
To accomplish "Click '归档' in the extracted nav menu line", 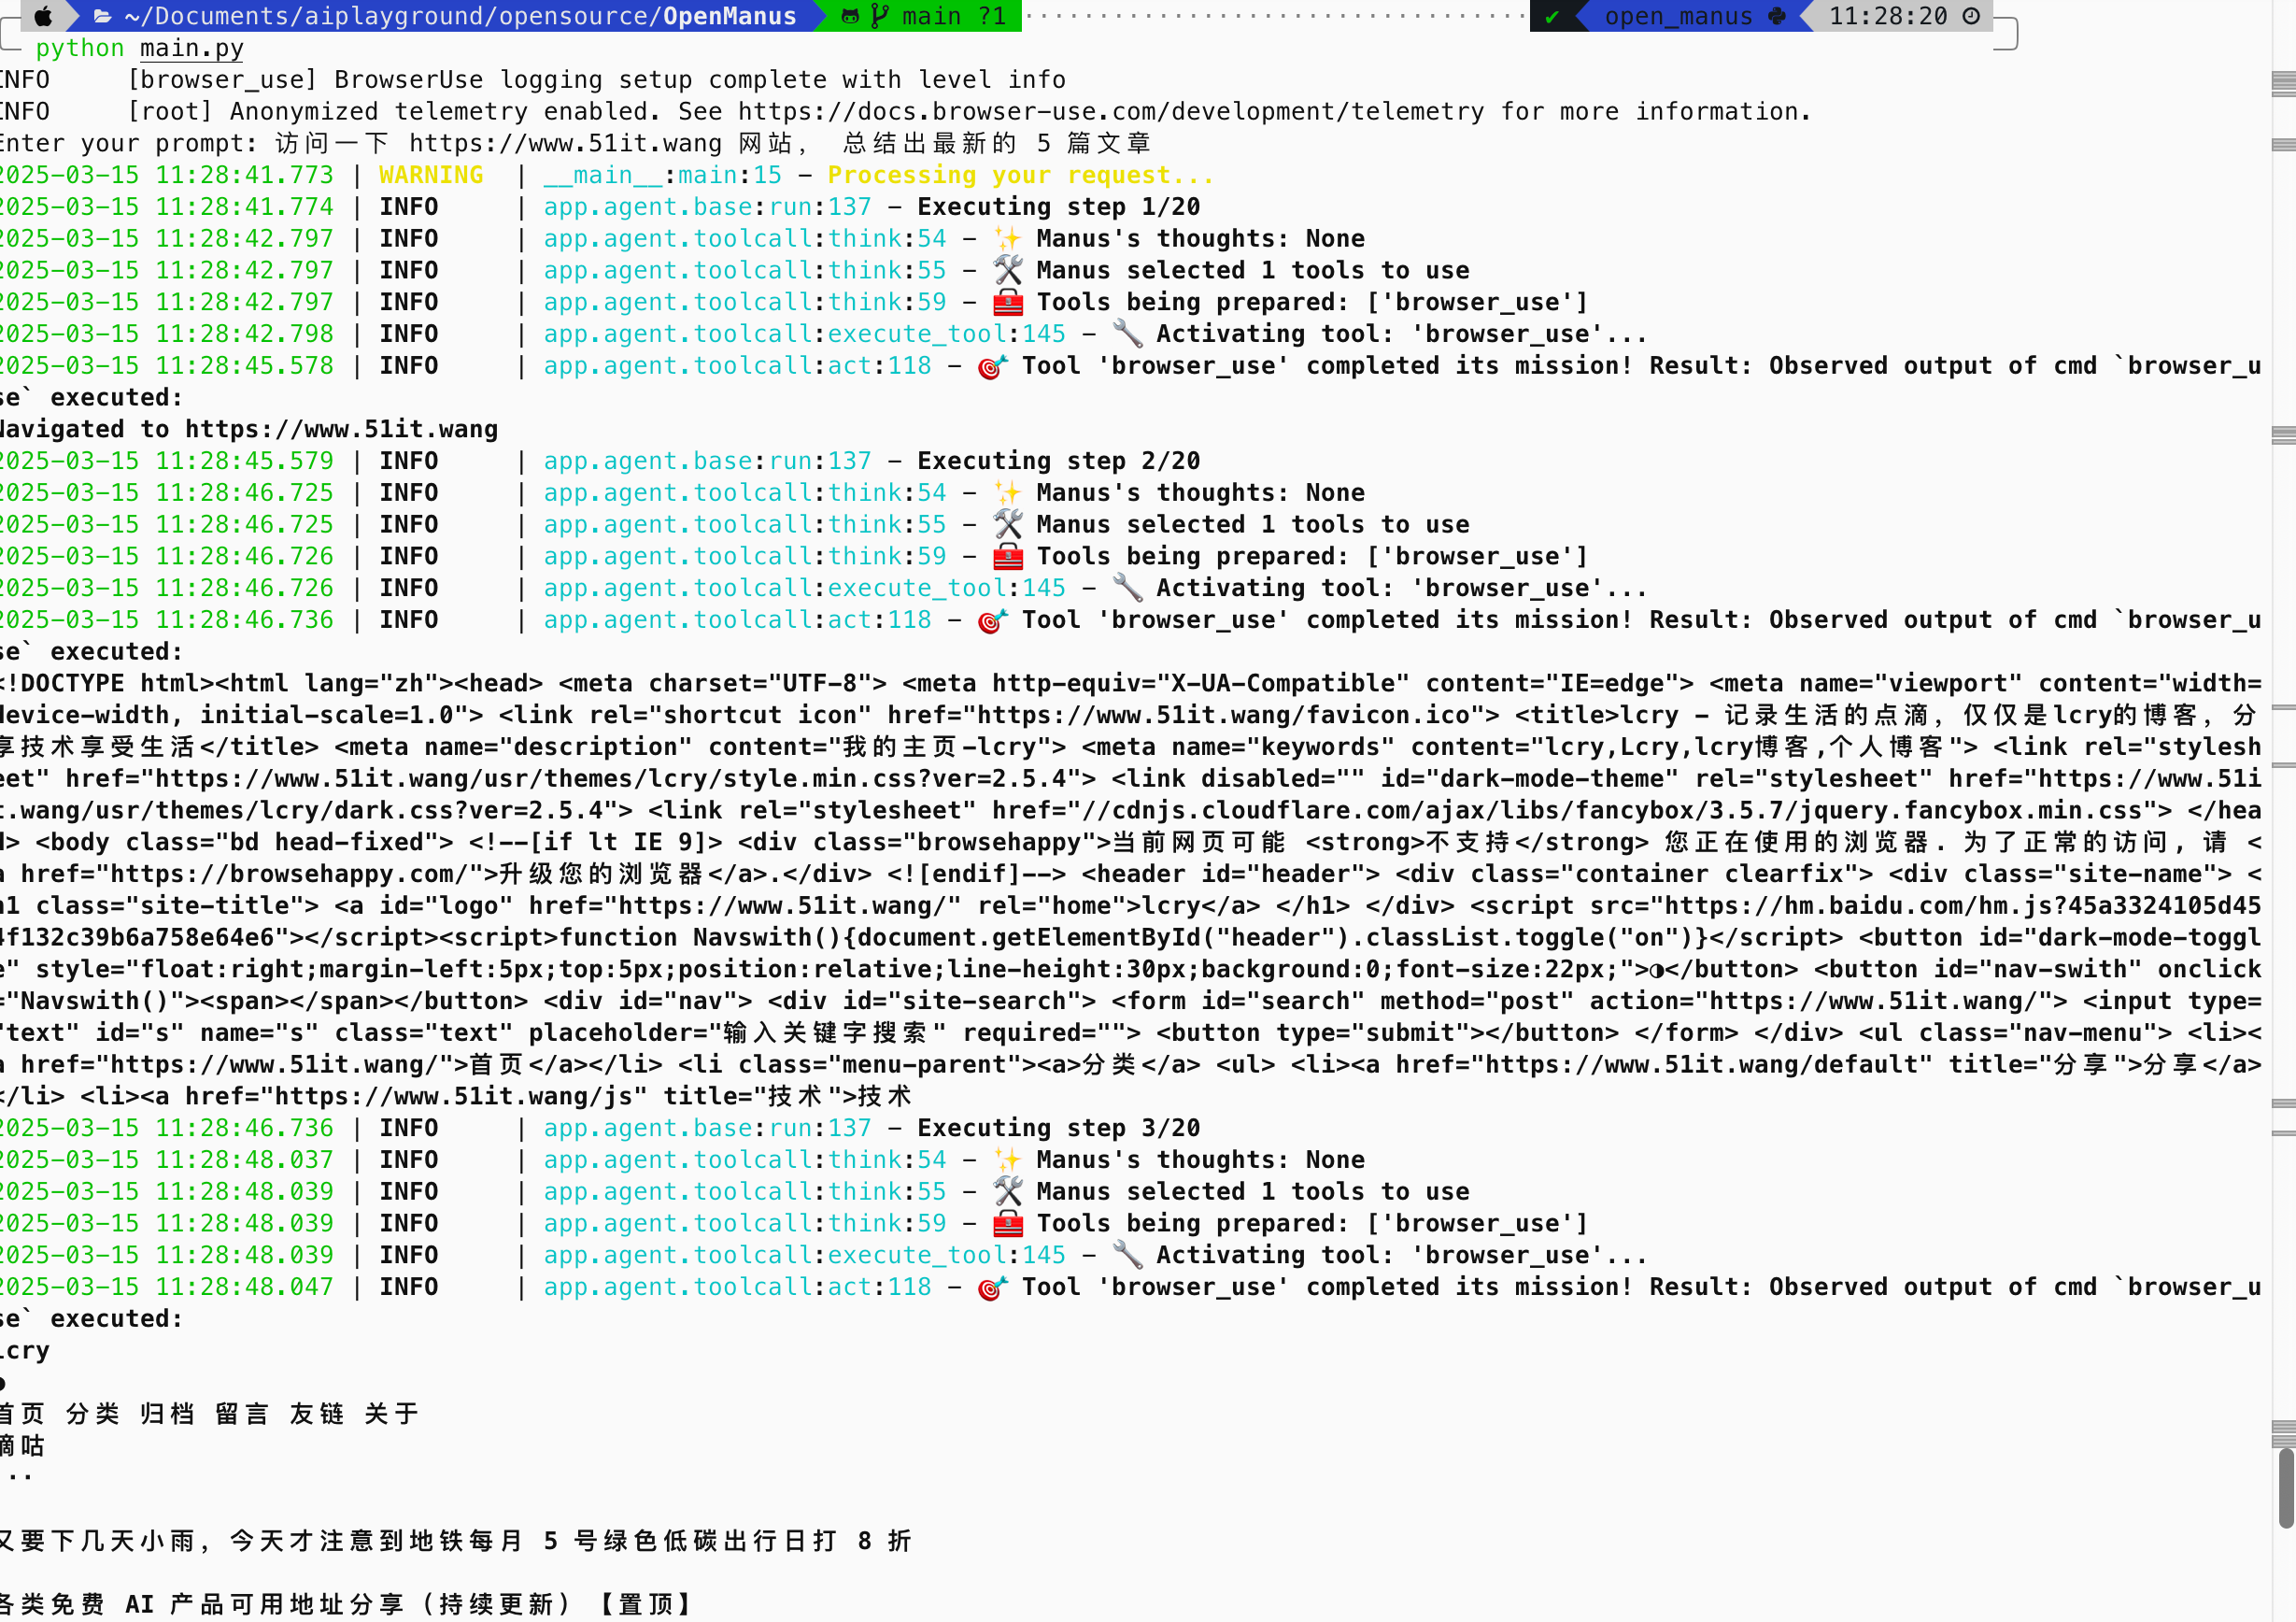I will click(167, 1414).
